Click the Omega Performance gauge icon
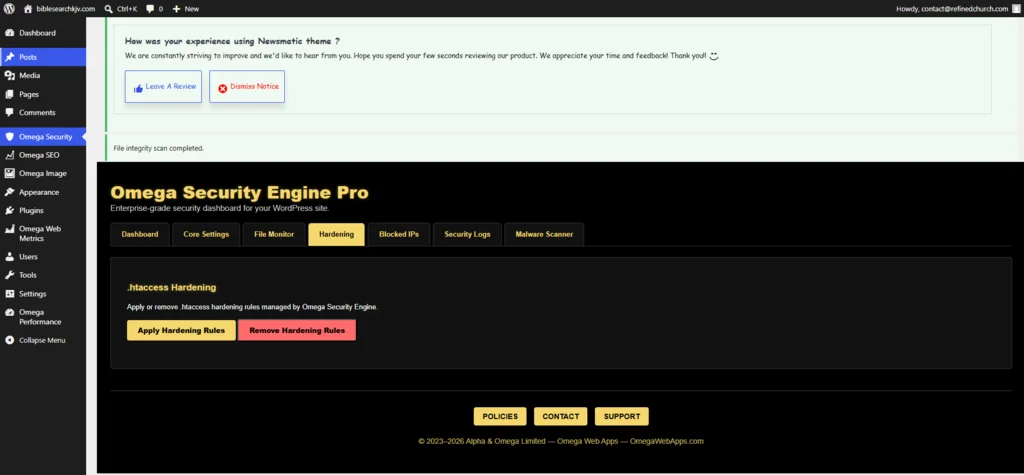 click(9, 312)
